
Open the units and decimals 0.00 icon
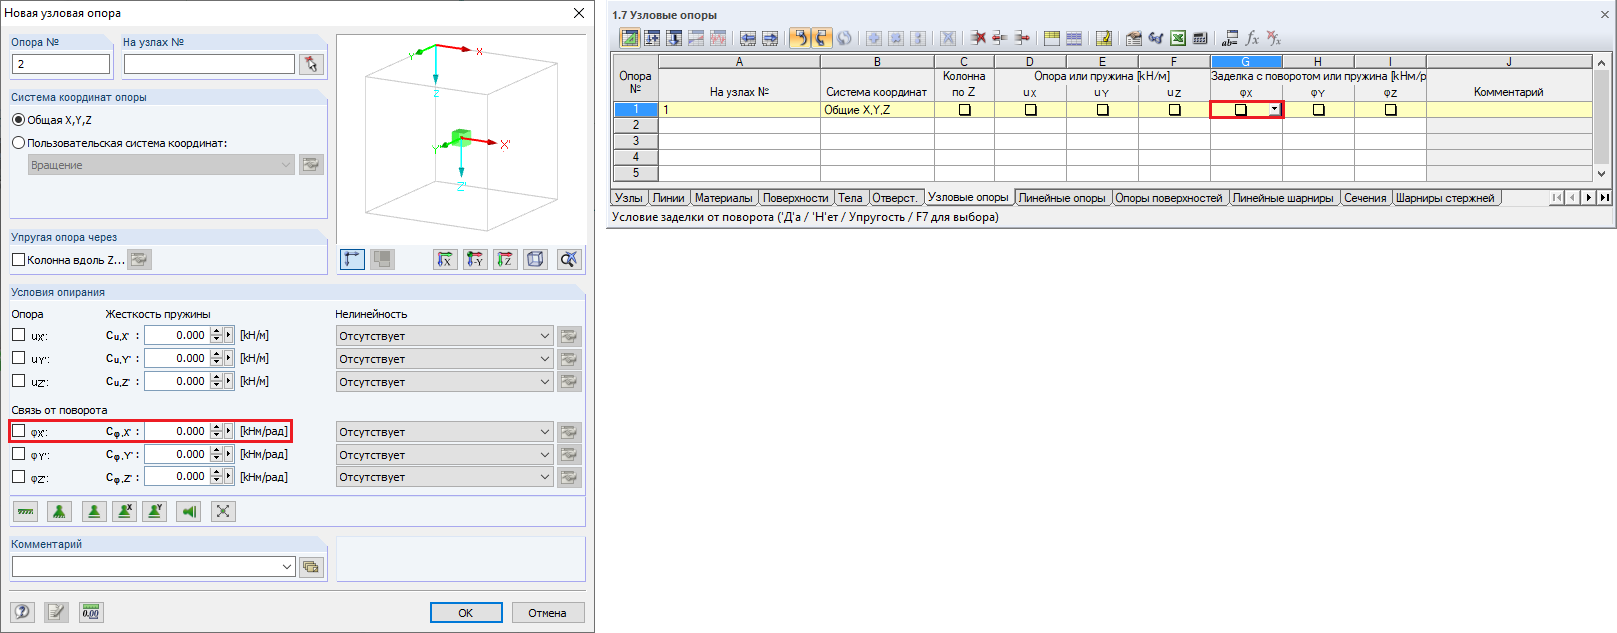91,612
